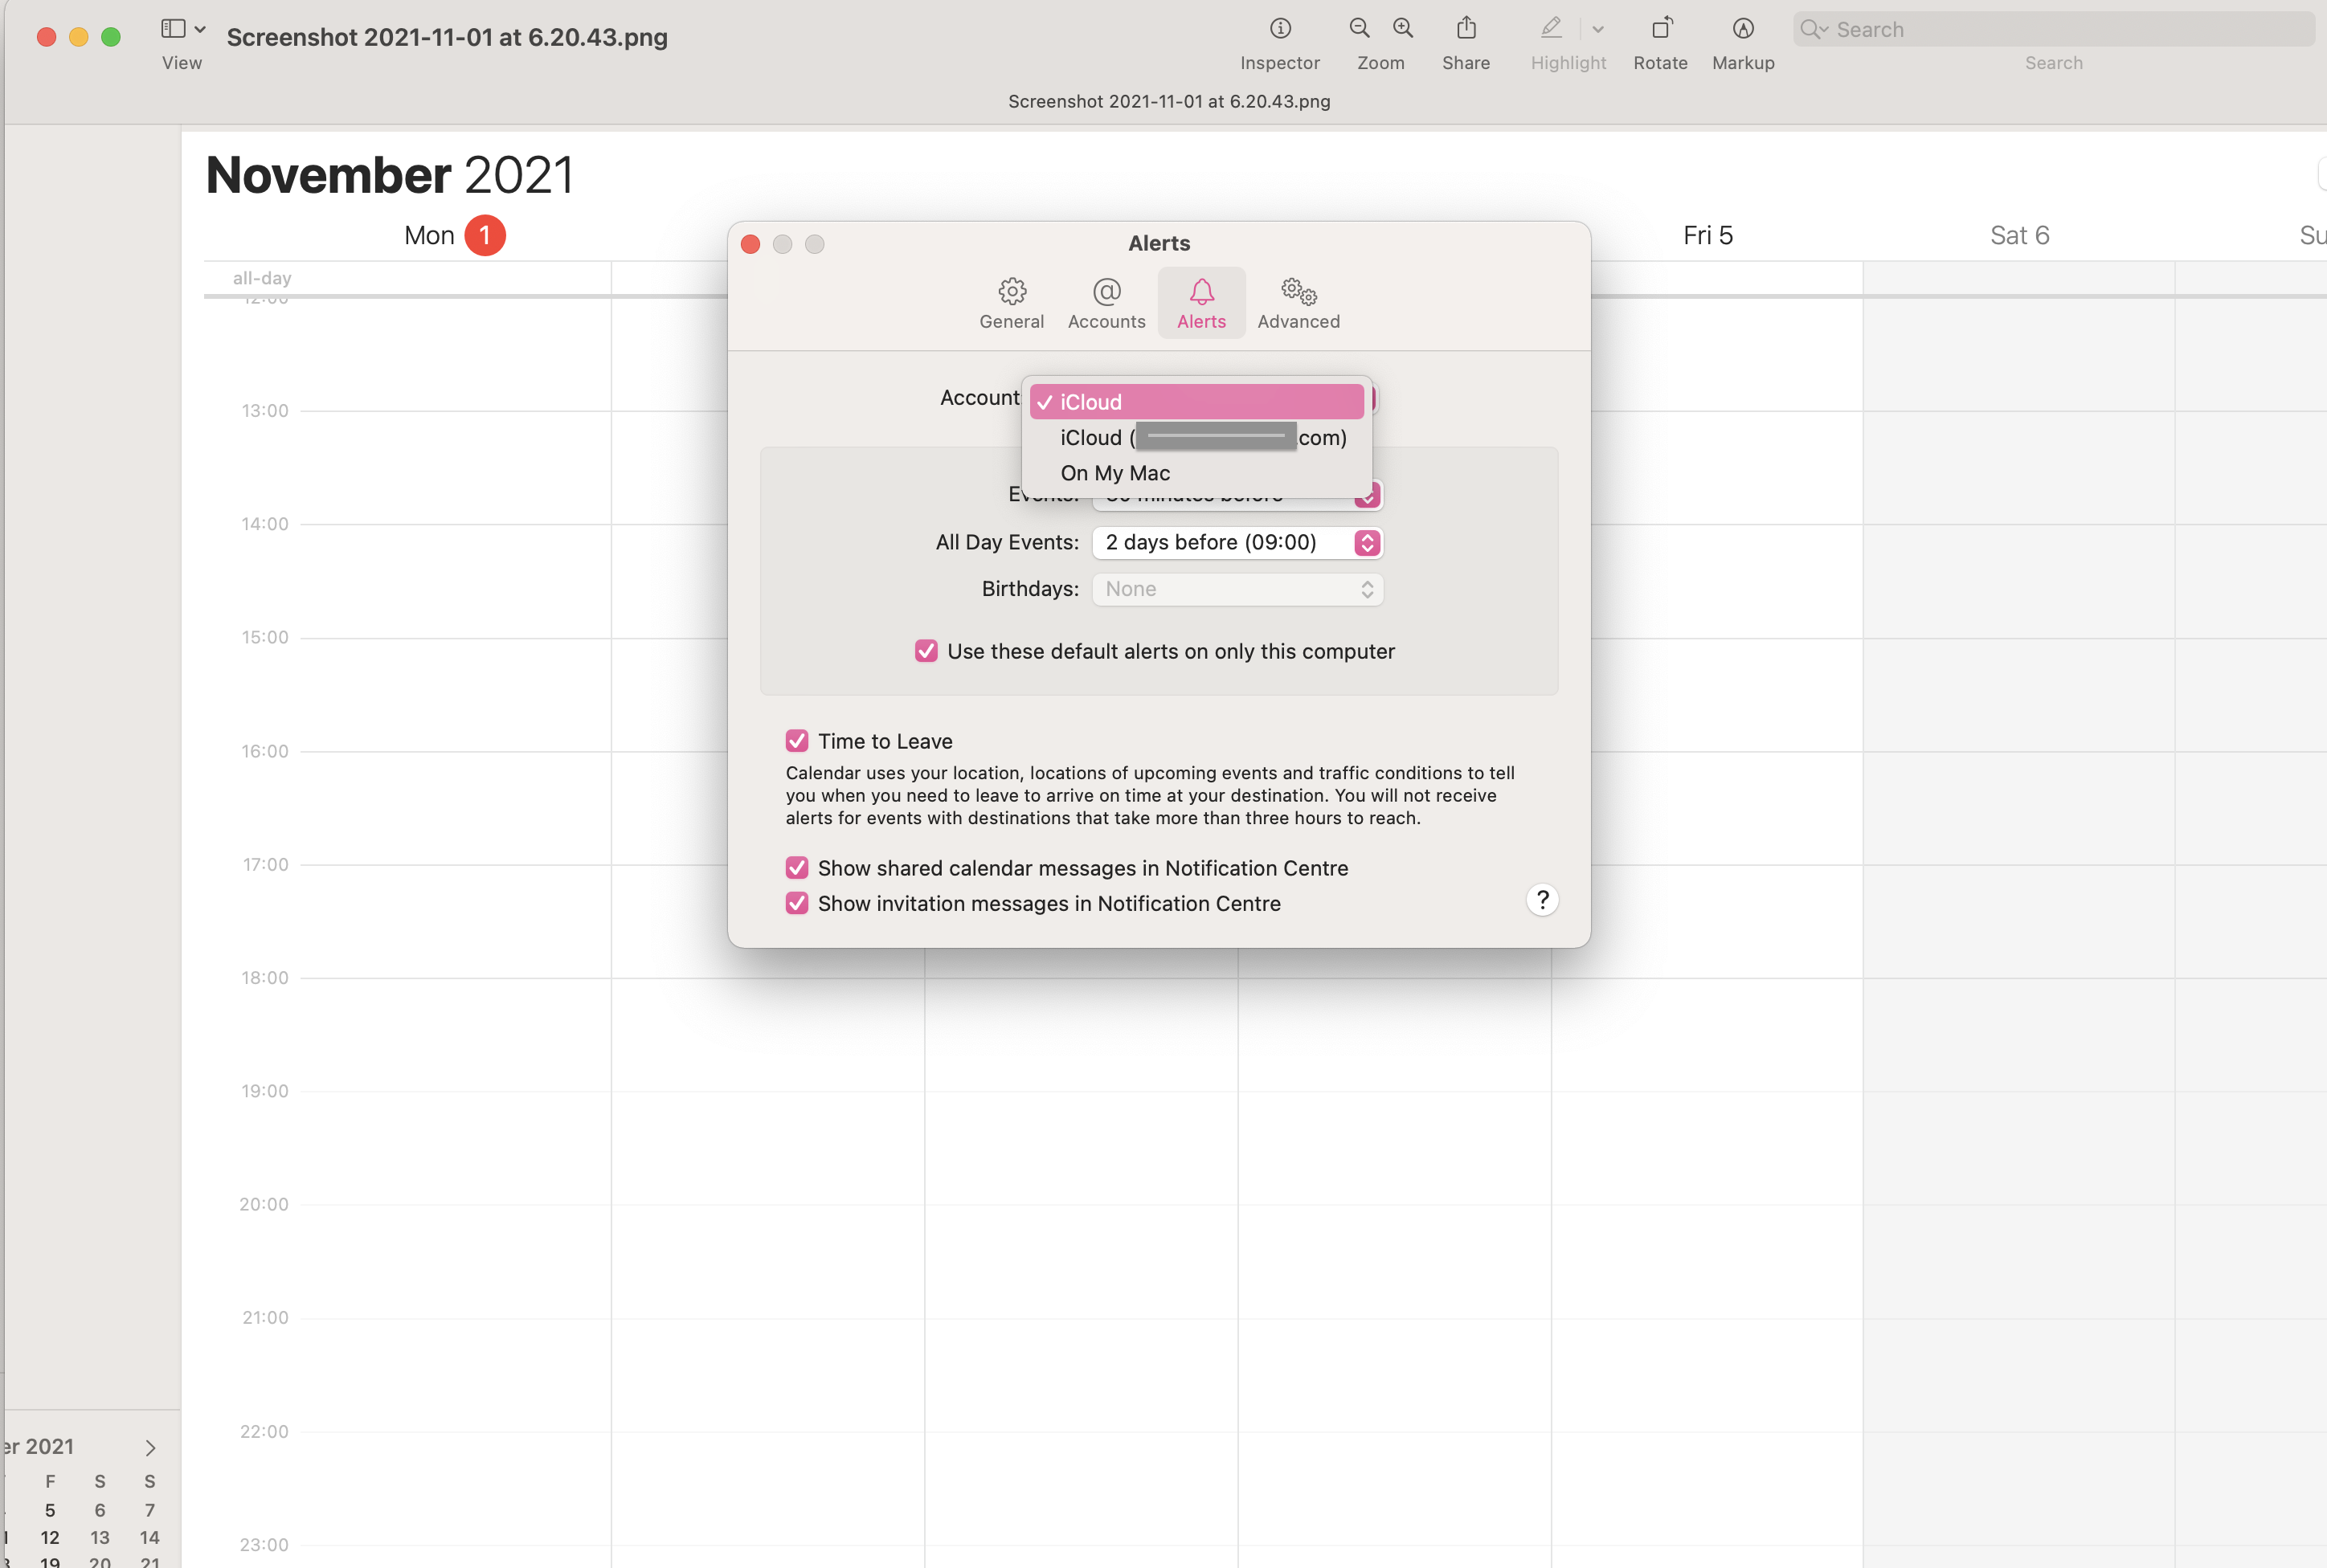Click the Highlight pen icon
This screenshot has height=1568, width=2327.
tap(1551, 29)
